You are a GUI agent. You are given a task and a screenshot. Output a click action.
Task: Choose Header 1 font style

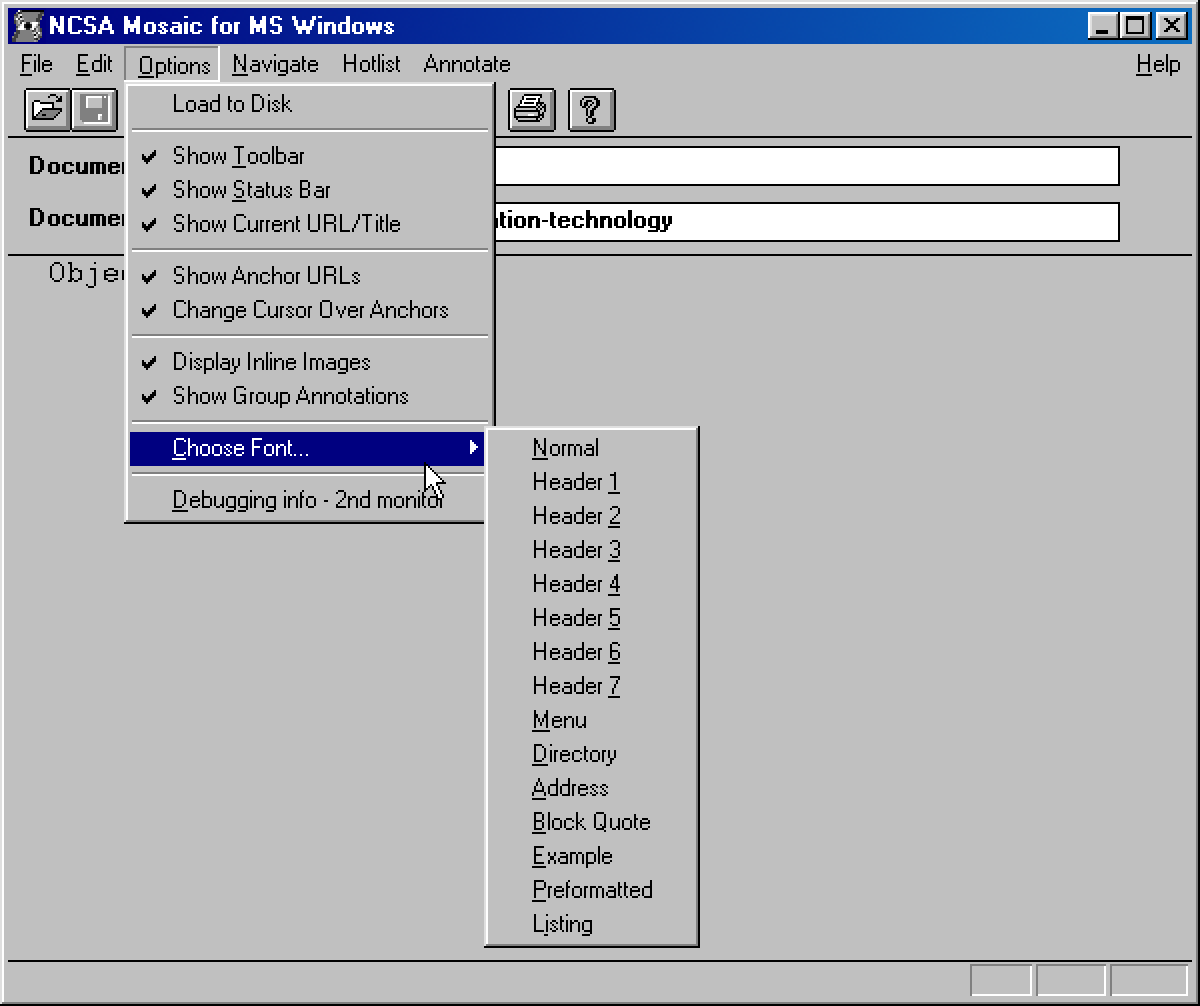(575, 482)
